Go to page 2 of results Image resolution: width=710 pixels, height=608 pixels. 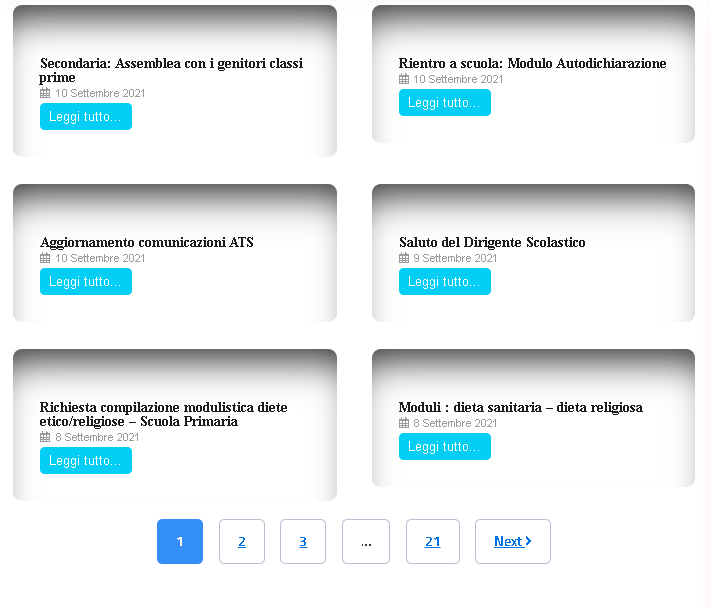click(242, 541)
